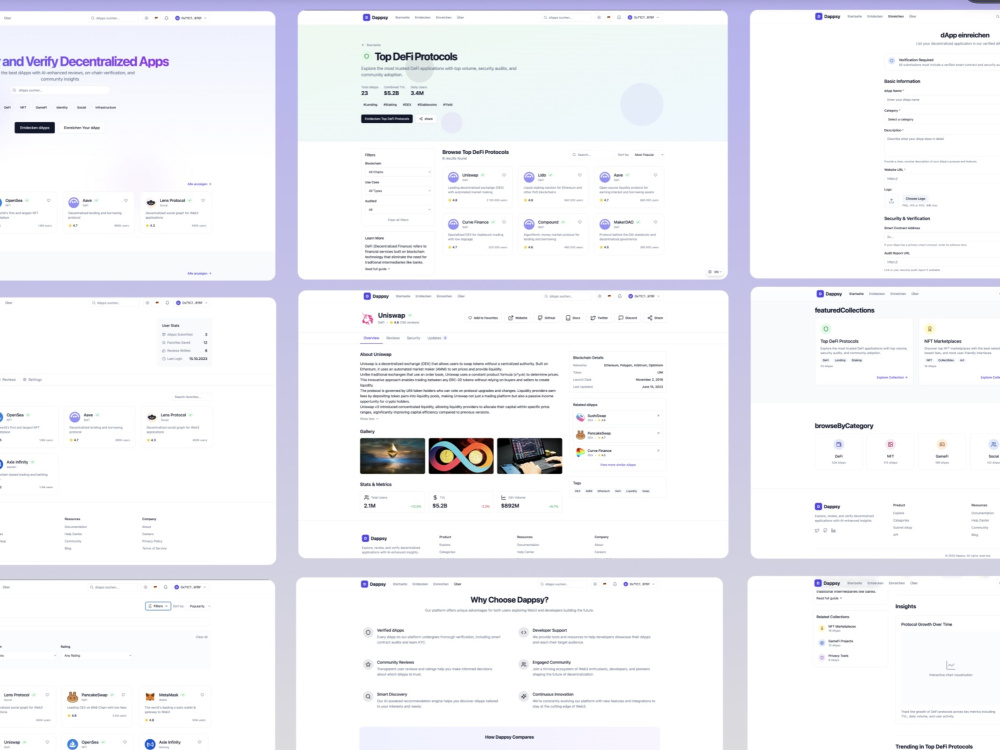Image resolution: width=1000 pixels, height=750 pixels.
Task: Open Security tab on Uniswap page
Action: click(413, 338)
